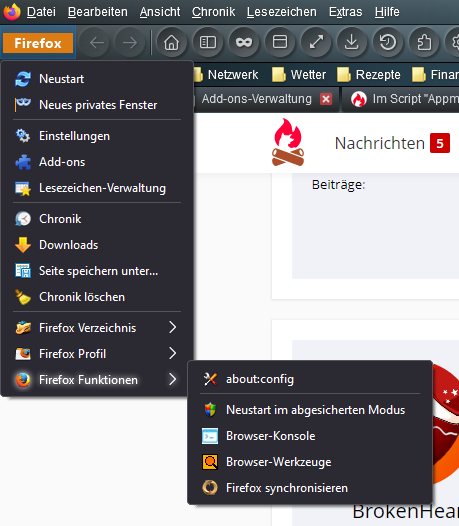
Task: Click the orange Firefox app button
Action: pyautogui.click(x=38, y=43)
